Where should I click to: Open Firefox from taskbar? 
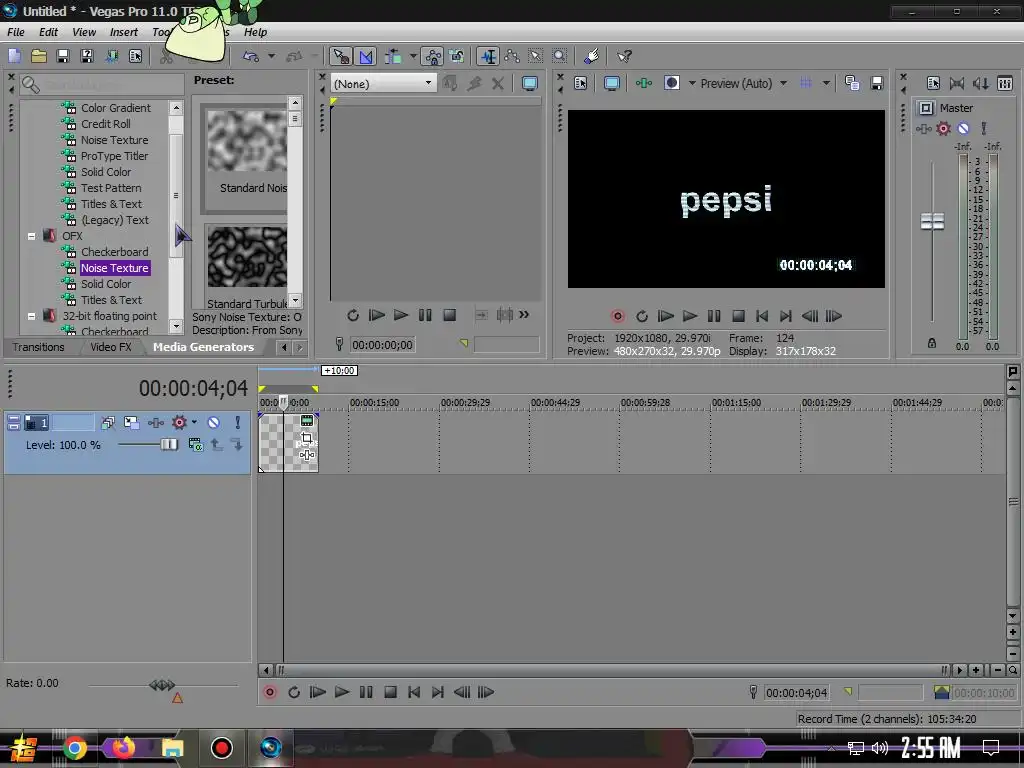coord(123,748)
